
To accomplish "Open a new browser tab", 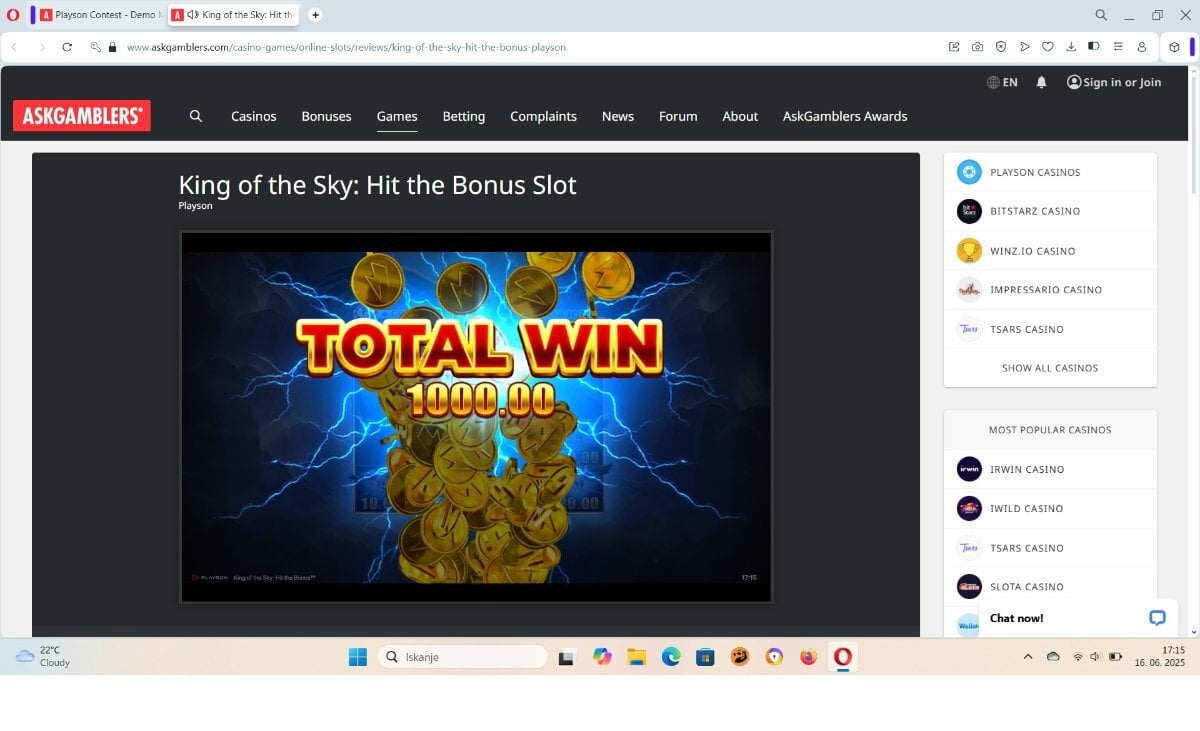I will pyautogui.click(x=316, y=15).
